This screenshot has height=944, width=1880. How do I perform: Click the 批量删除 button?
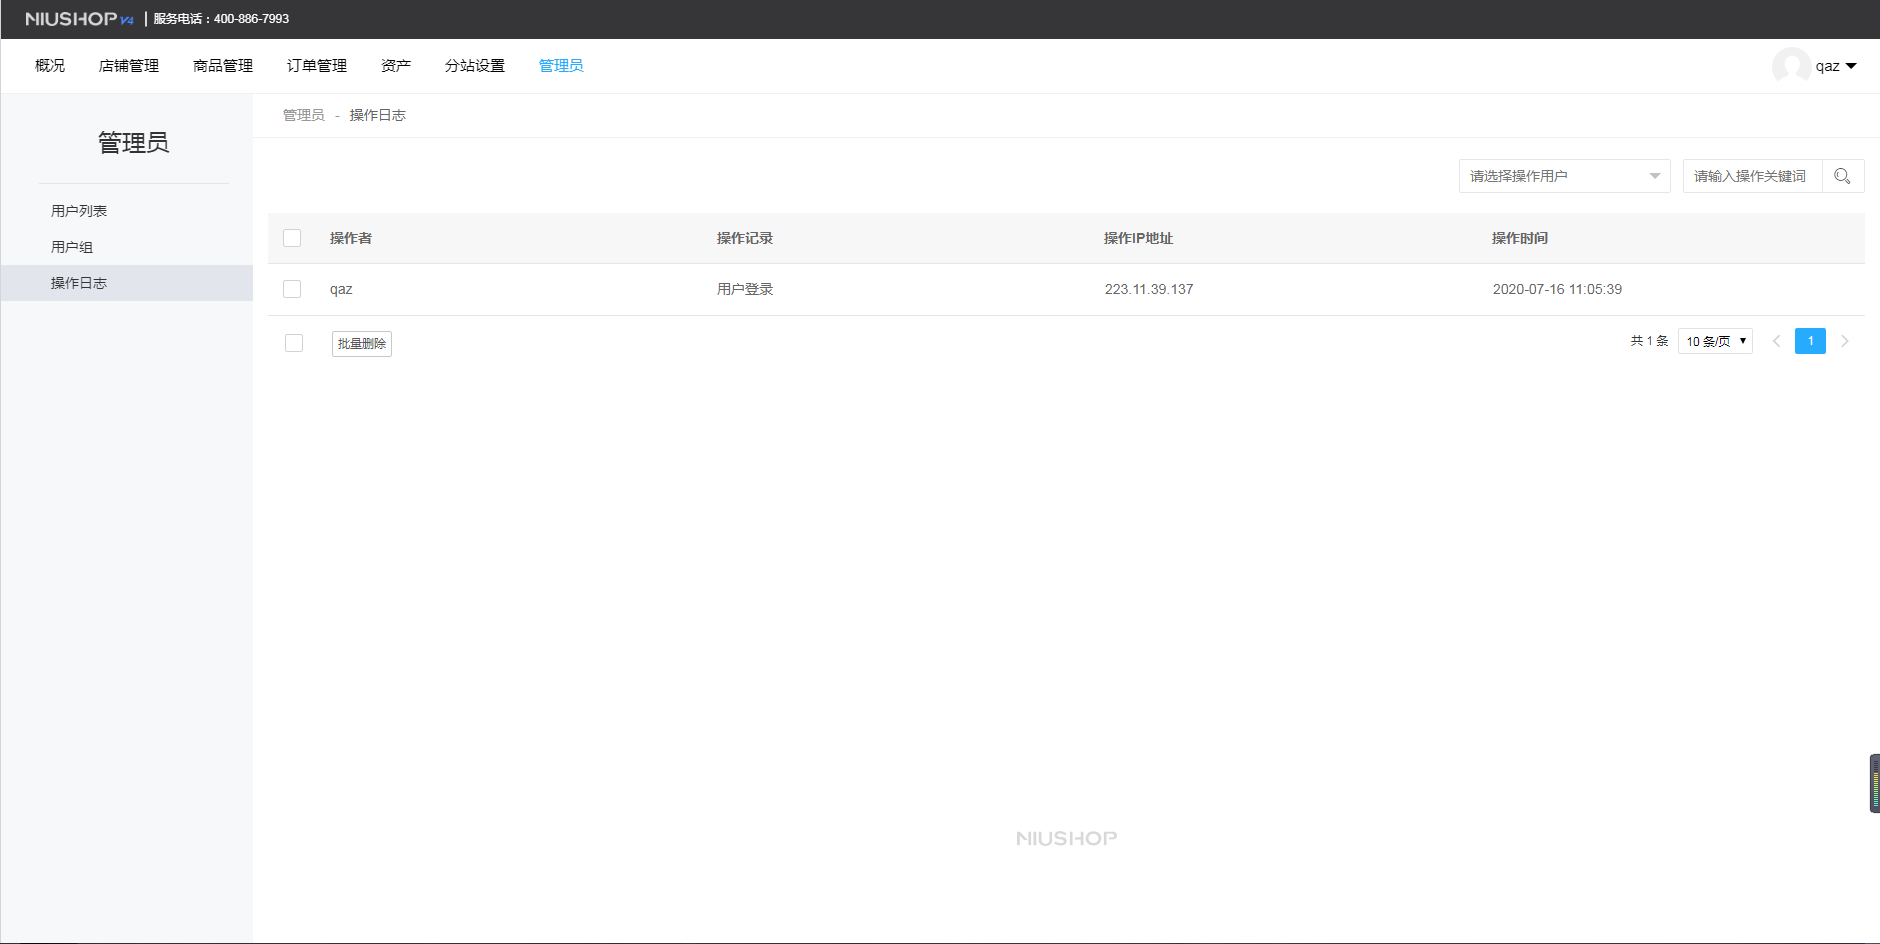point(362,344)
